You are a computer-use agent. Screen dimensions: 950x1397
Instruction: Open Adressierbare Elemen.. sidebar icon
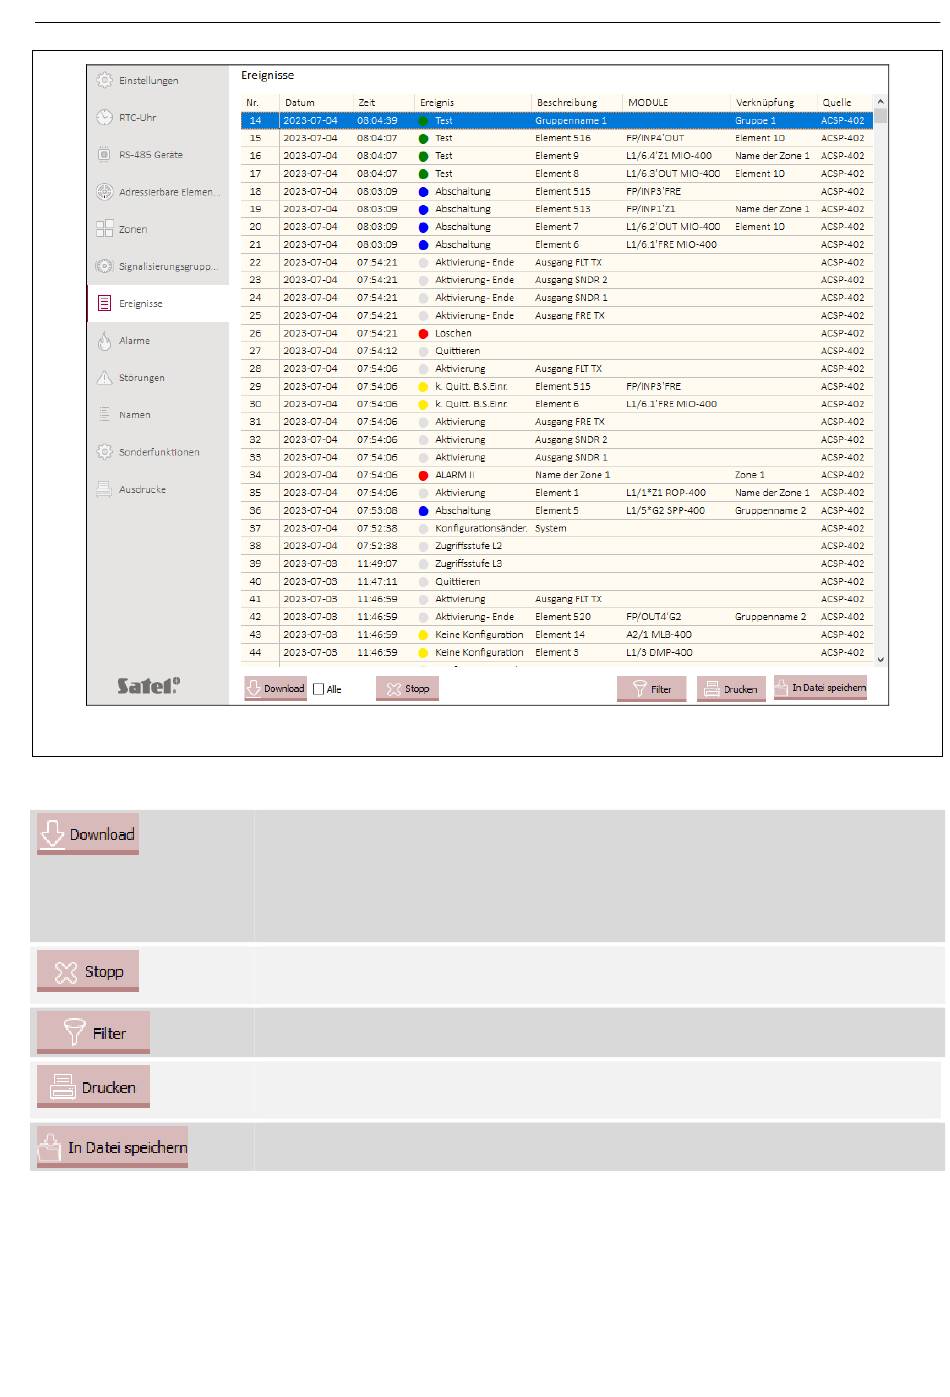[x=104, y=192]
